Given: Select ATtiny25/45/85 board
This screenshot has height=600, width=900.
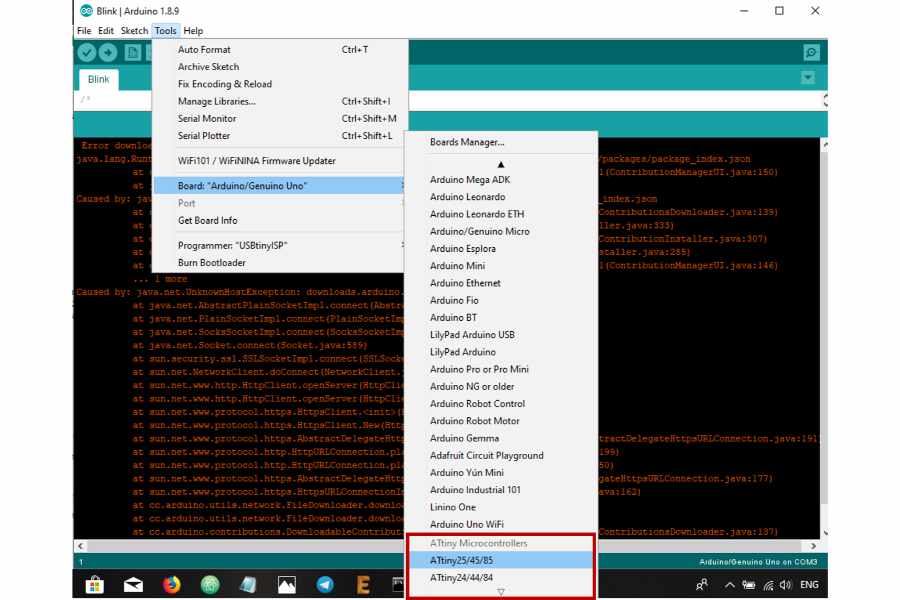Looking at the screenshot, I should click(501, 560).
